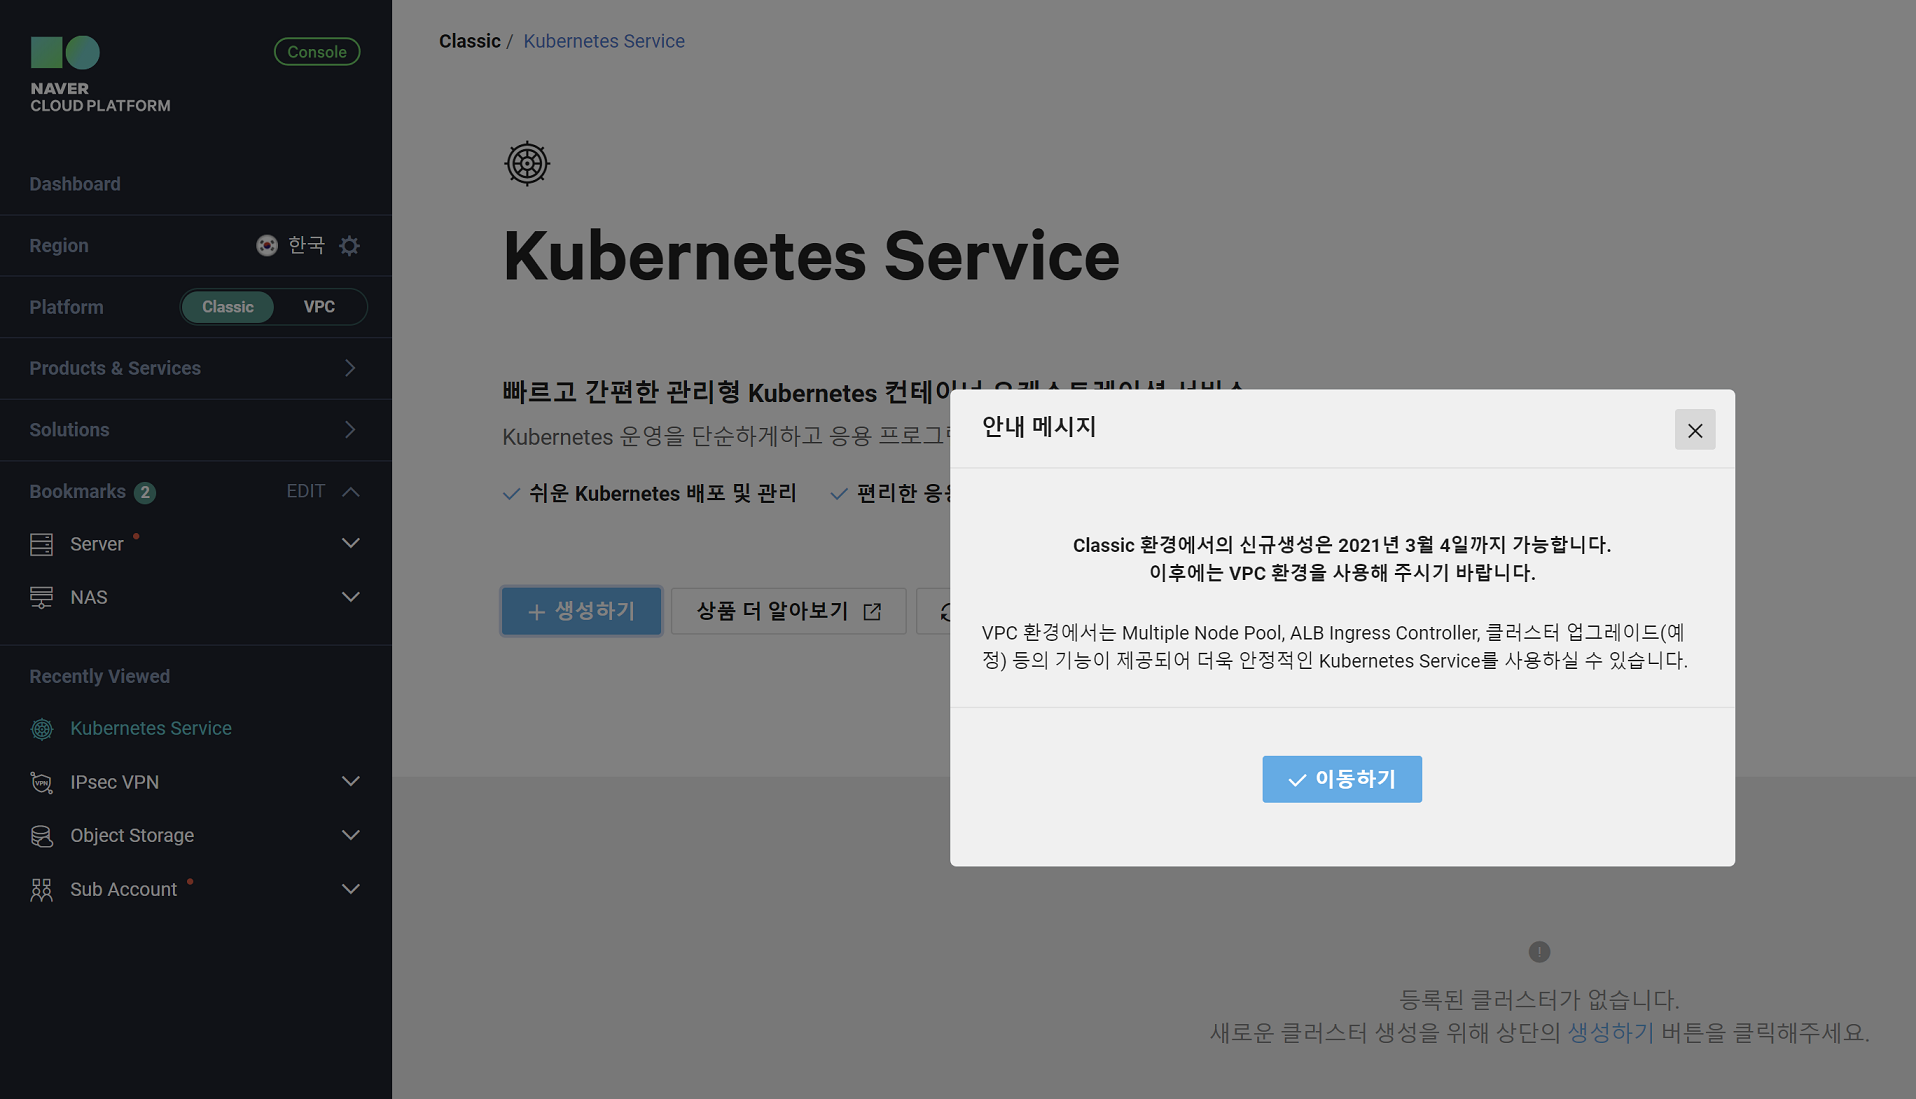Click the Object Storage icon
Image resolution: width=1916 pixels, height=1099 pixels.
tap(41, 836)
